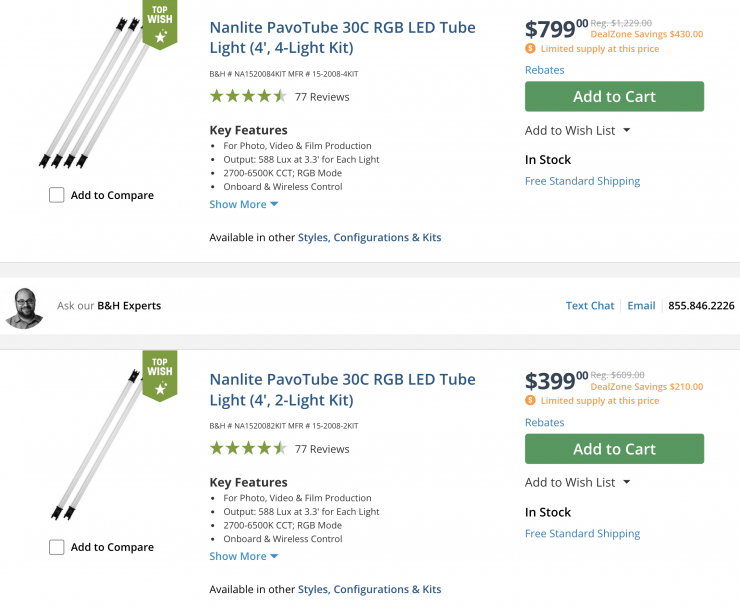Click limited supply dollar icon, $399 item

pos(530,400)
